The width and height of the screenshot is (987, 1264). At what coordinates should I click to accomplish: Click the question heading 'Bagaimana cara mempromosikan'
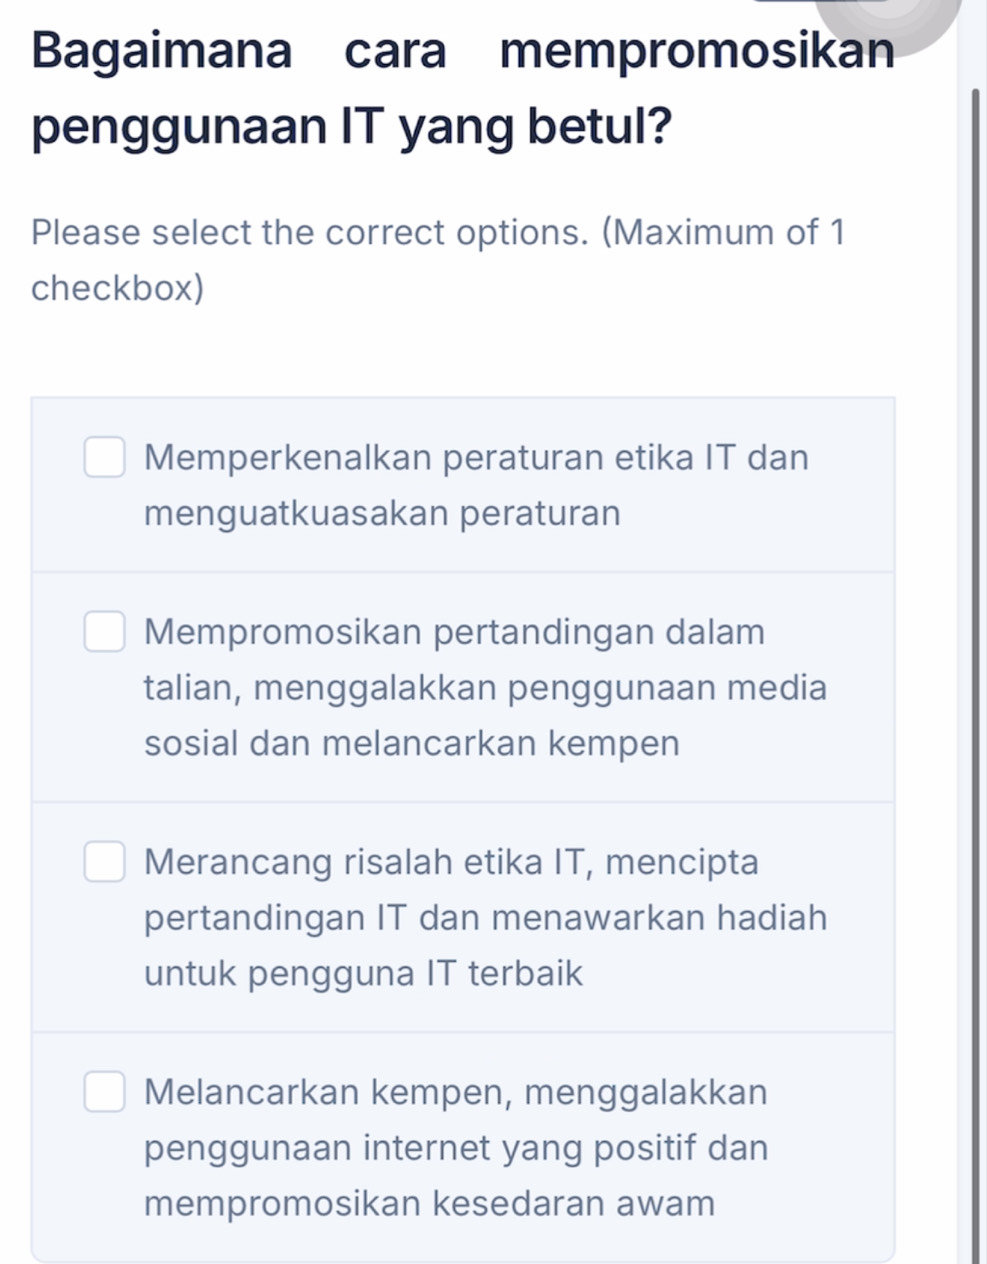pyautogui.click(x=462, y=51)
